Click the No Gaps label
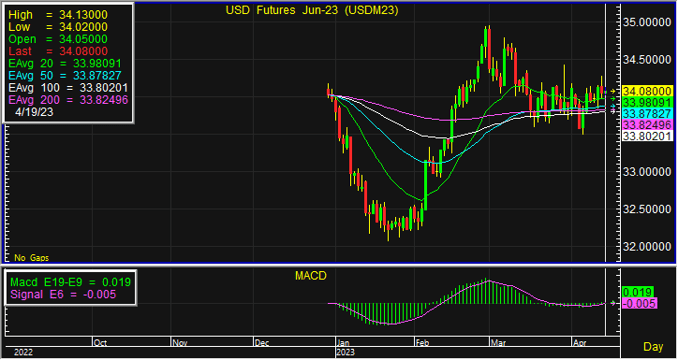Image resolution: width=678 pixels, height=360 pixels. (x=32, y=258)
